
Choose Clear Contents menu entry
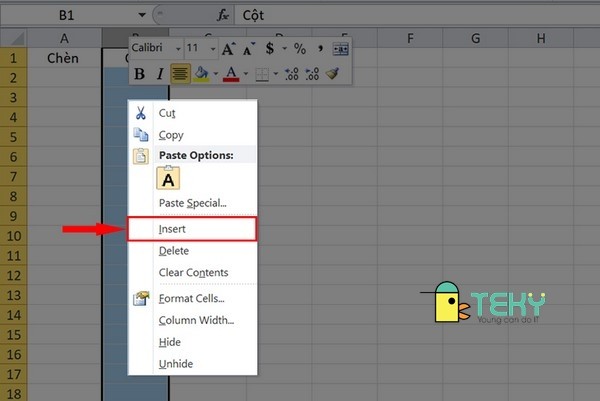(192, 272)
